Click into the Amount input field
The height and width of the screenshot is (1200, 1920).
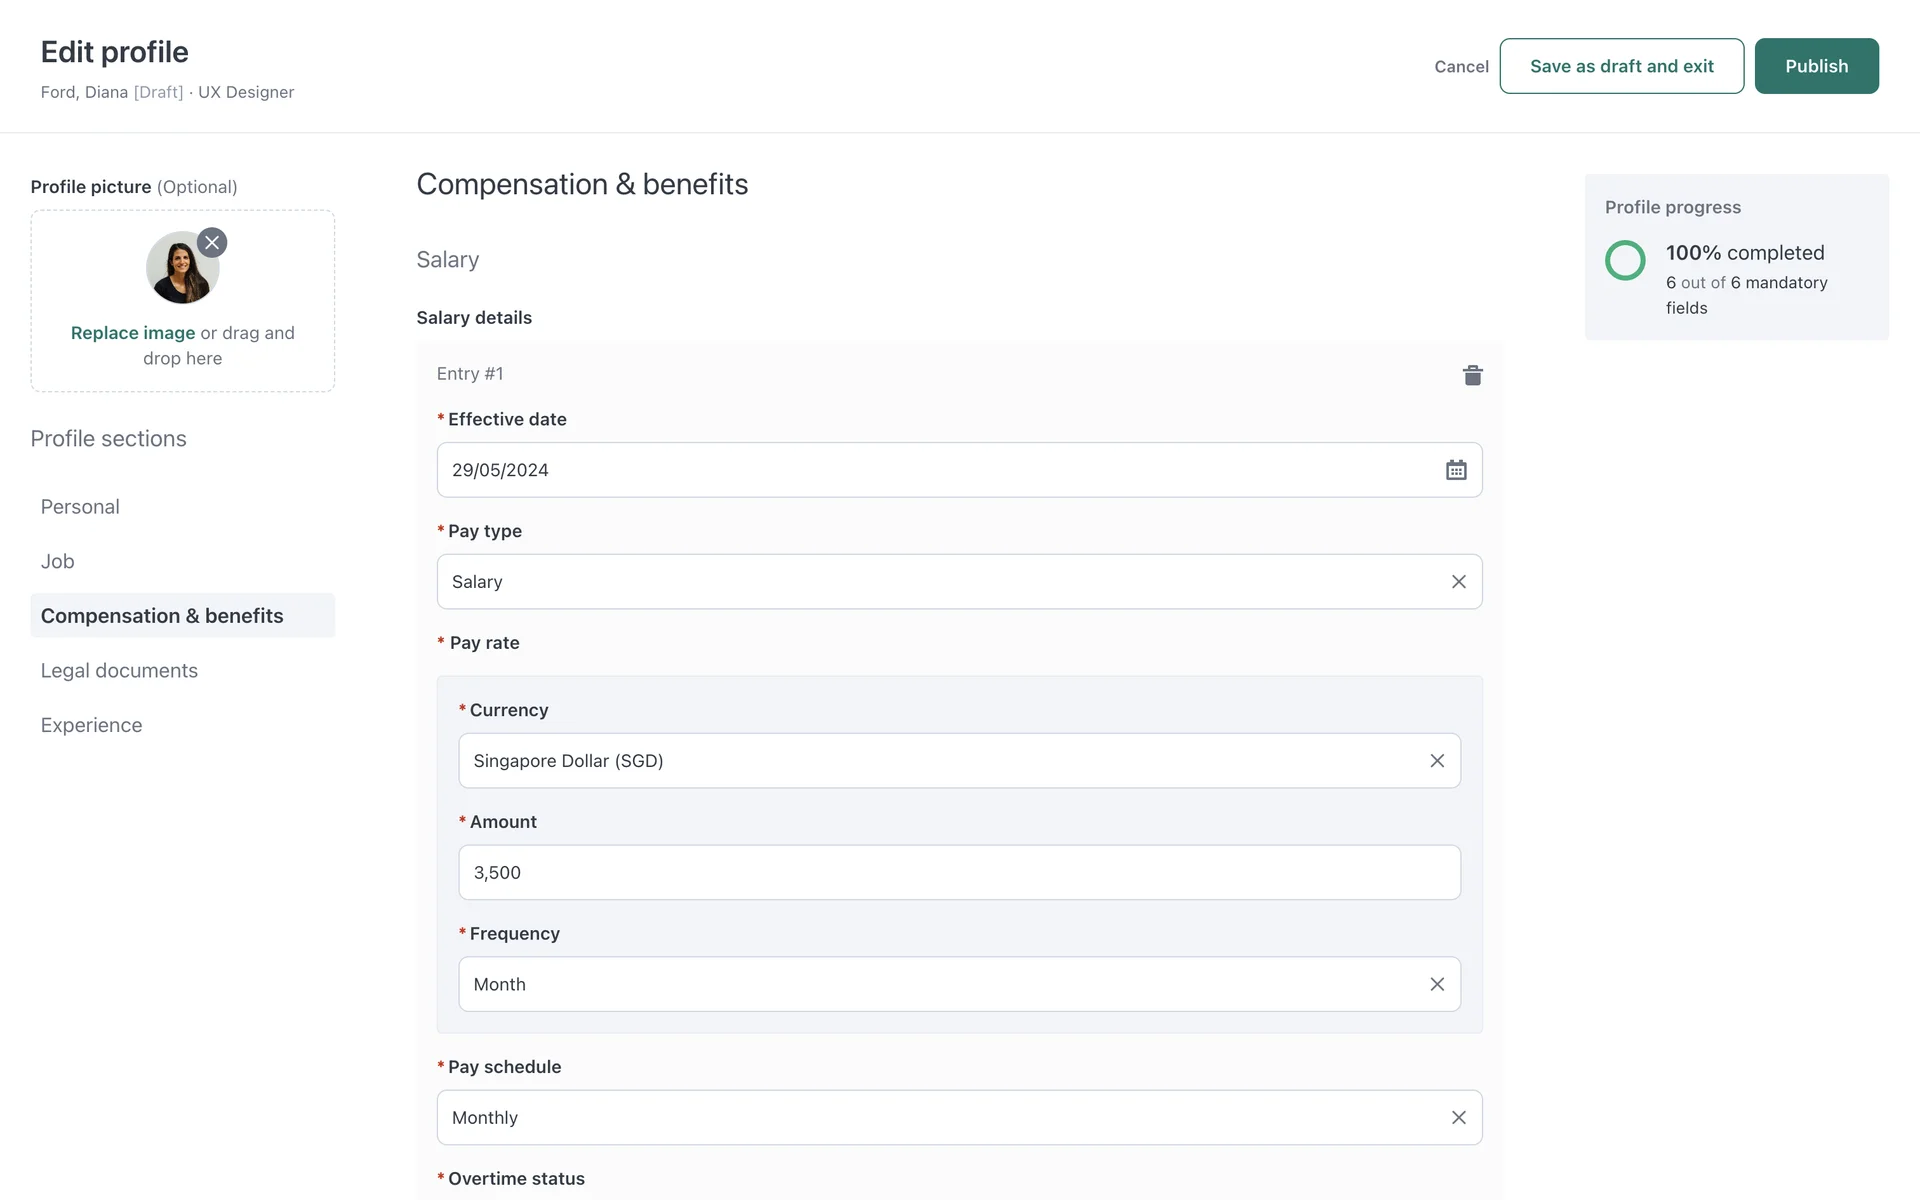coord(958,872)
